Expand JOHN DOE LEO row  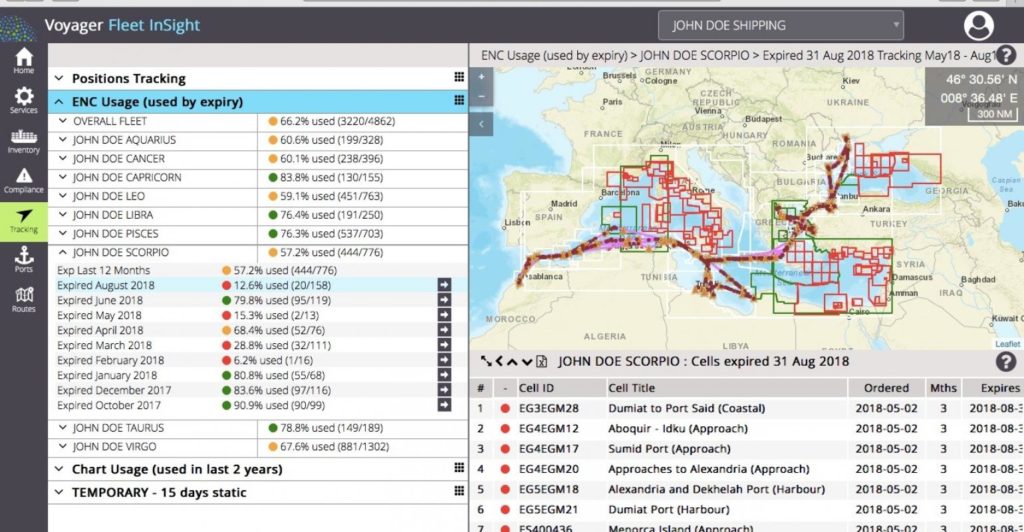[63, 196]
